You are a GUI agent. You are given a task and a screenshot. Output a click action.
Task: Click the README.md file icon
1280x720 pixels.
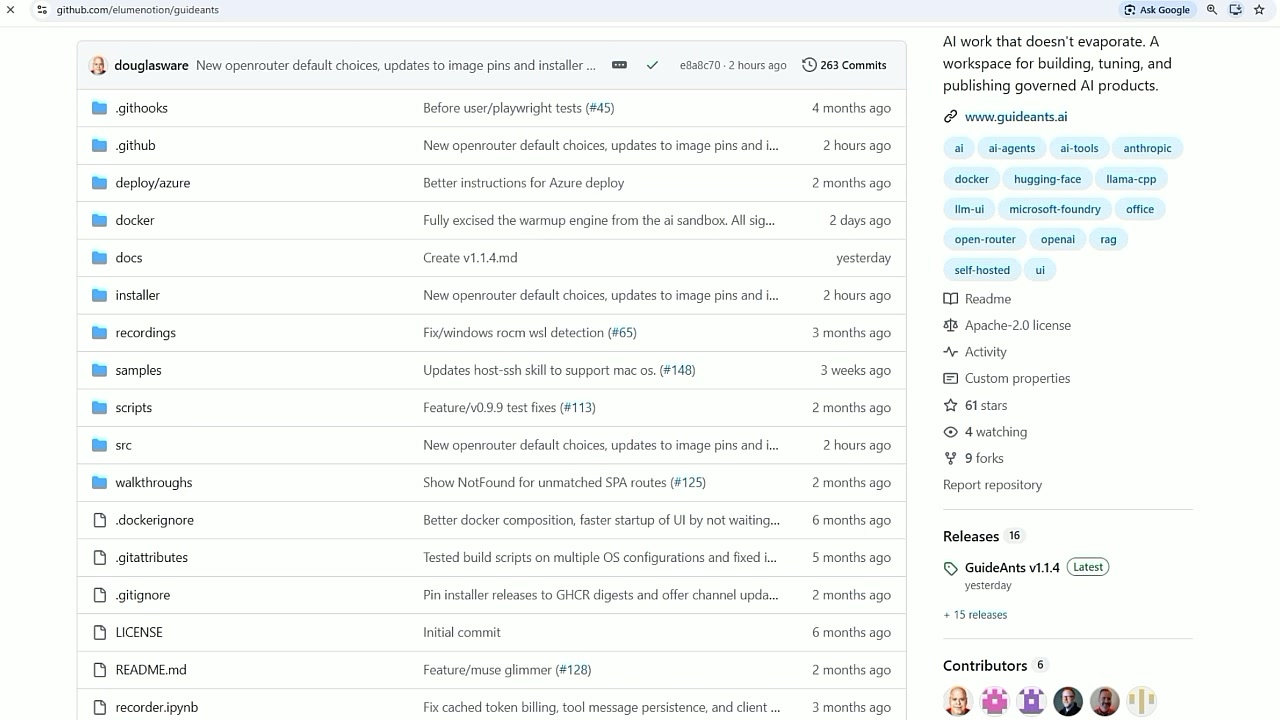point(99,670)
